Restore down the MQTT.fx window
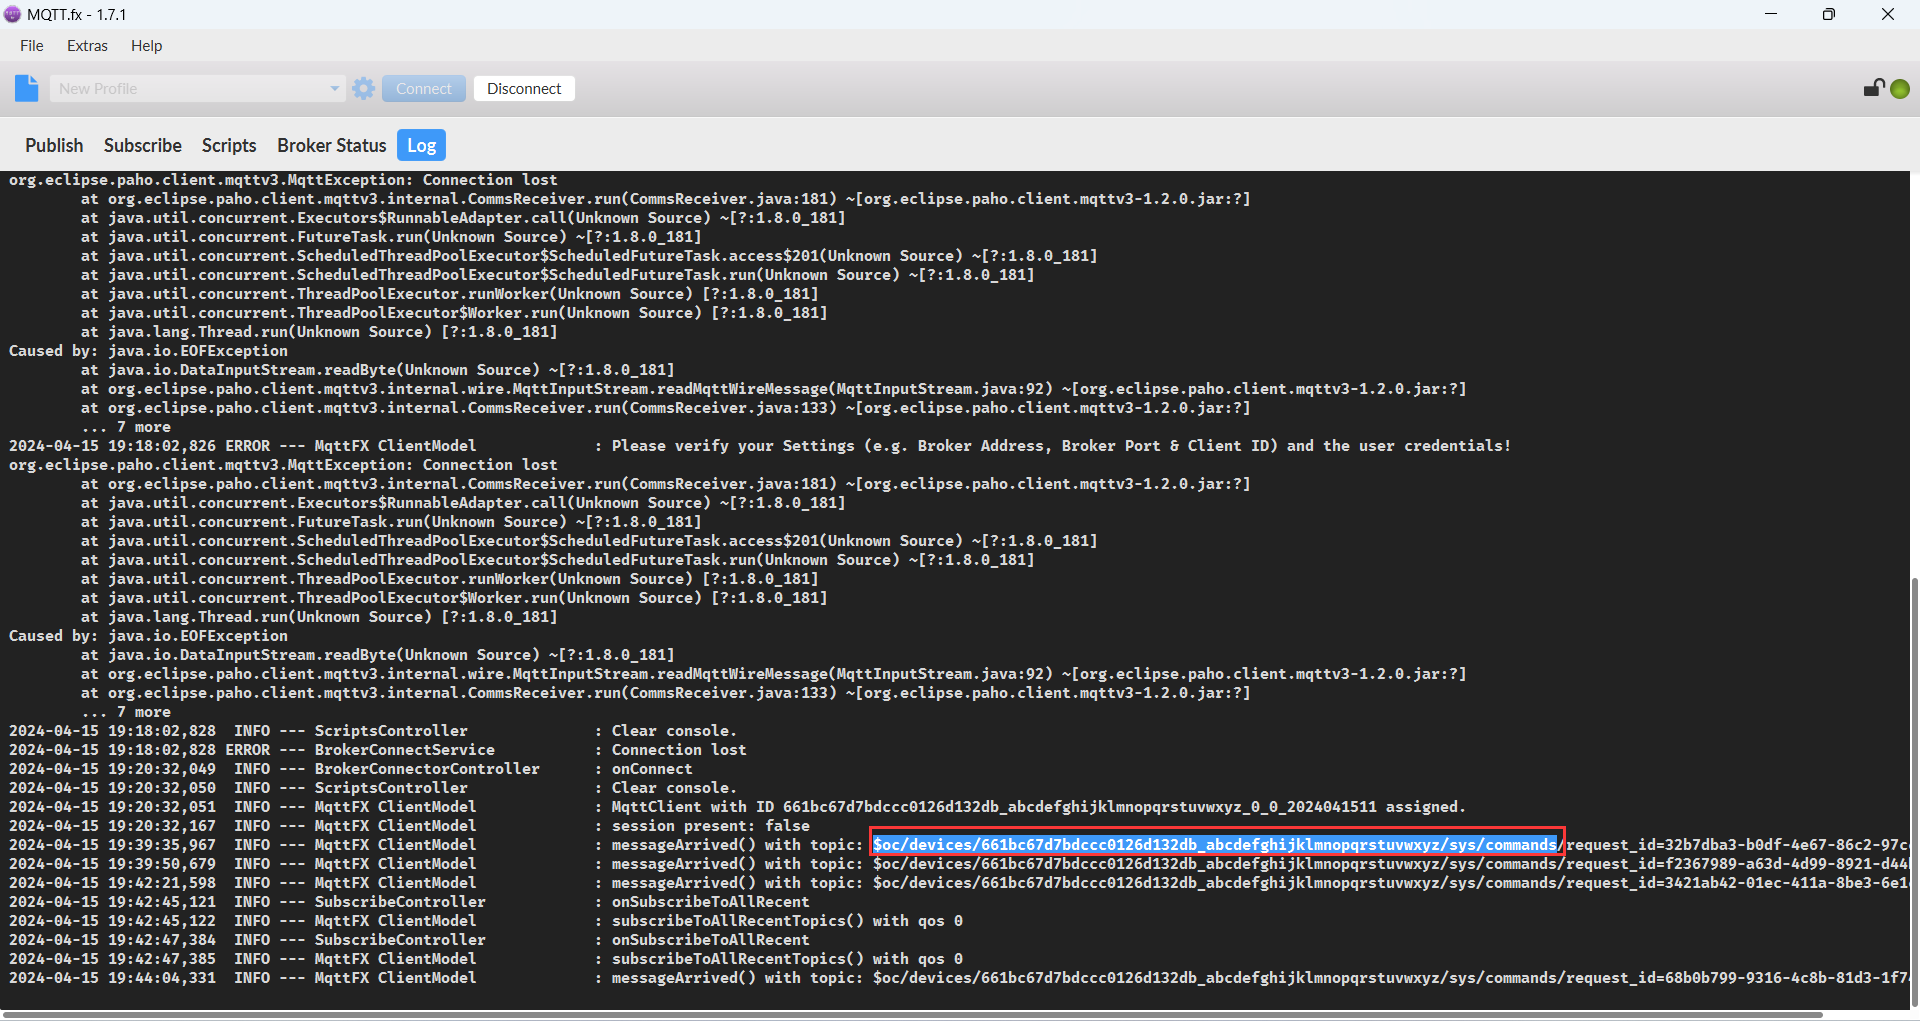Viewport: 1920px width, 1021px height. [x=1829, y=14]
